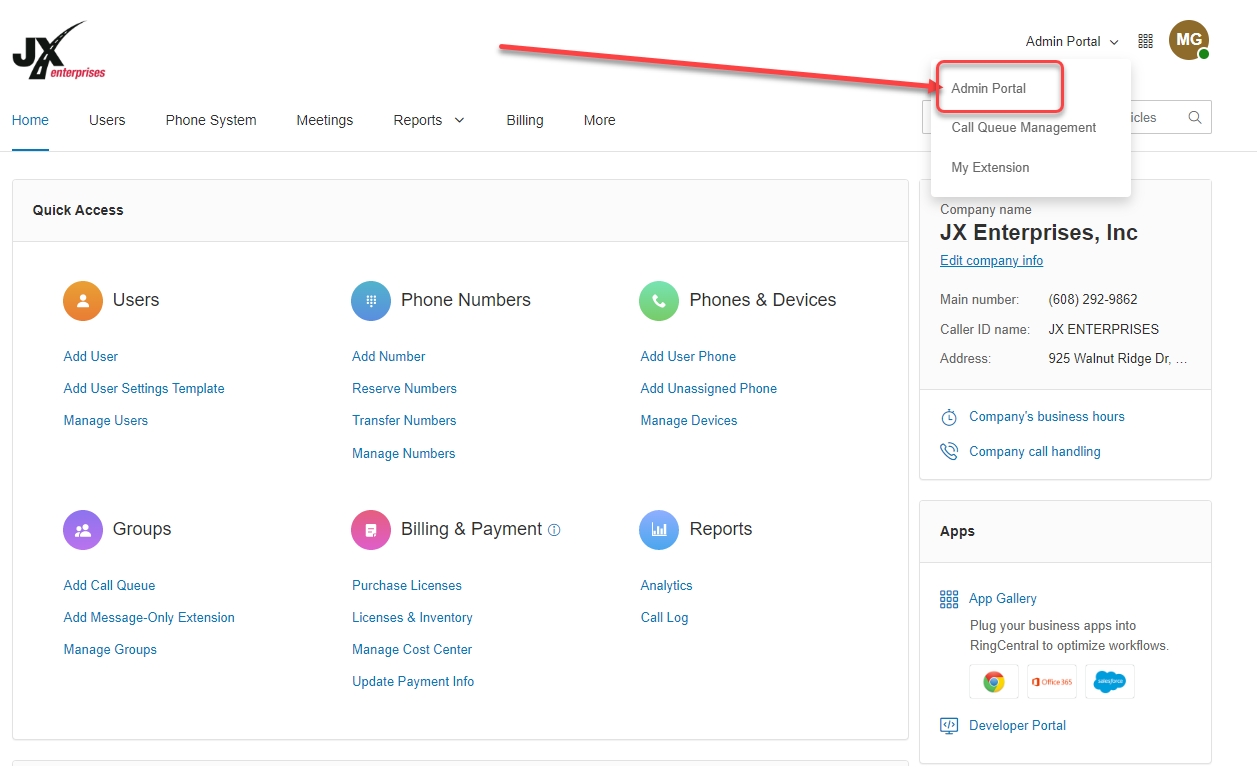Click the search magnifier icon

click(1195, 117)
